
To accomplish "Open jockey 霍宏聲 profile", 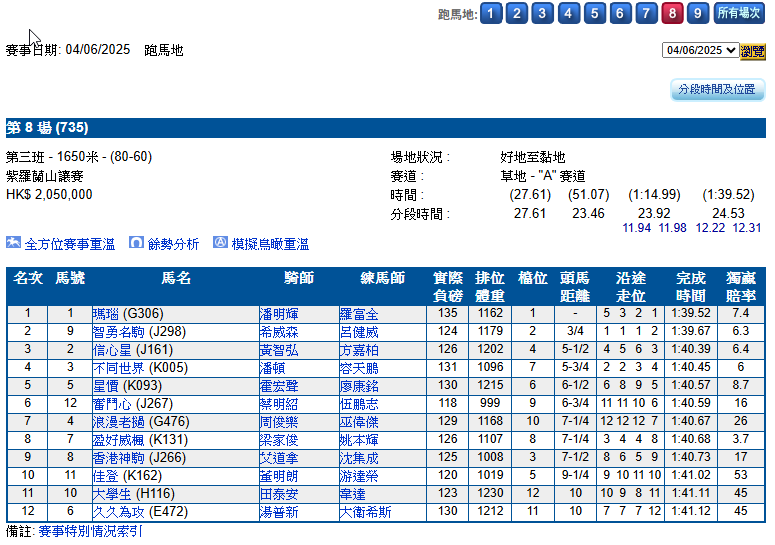I will click(279, 385).
